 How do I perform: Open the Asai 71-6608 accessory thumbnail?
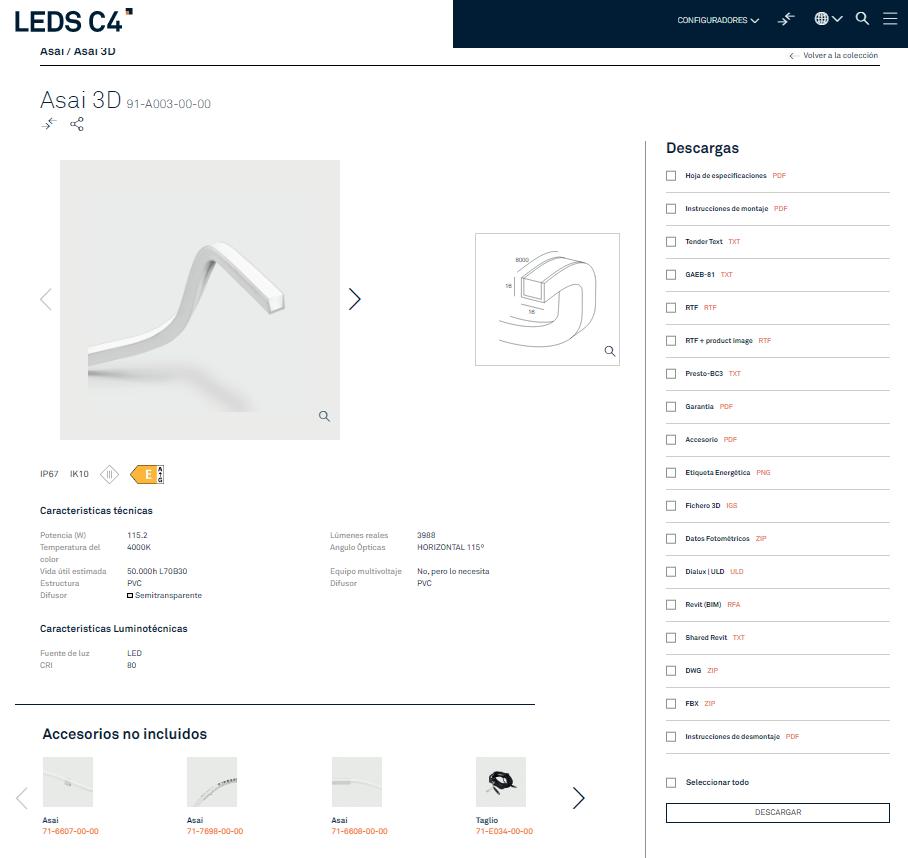pyautogui.click(x=357, y=782)
